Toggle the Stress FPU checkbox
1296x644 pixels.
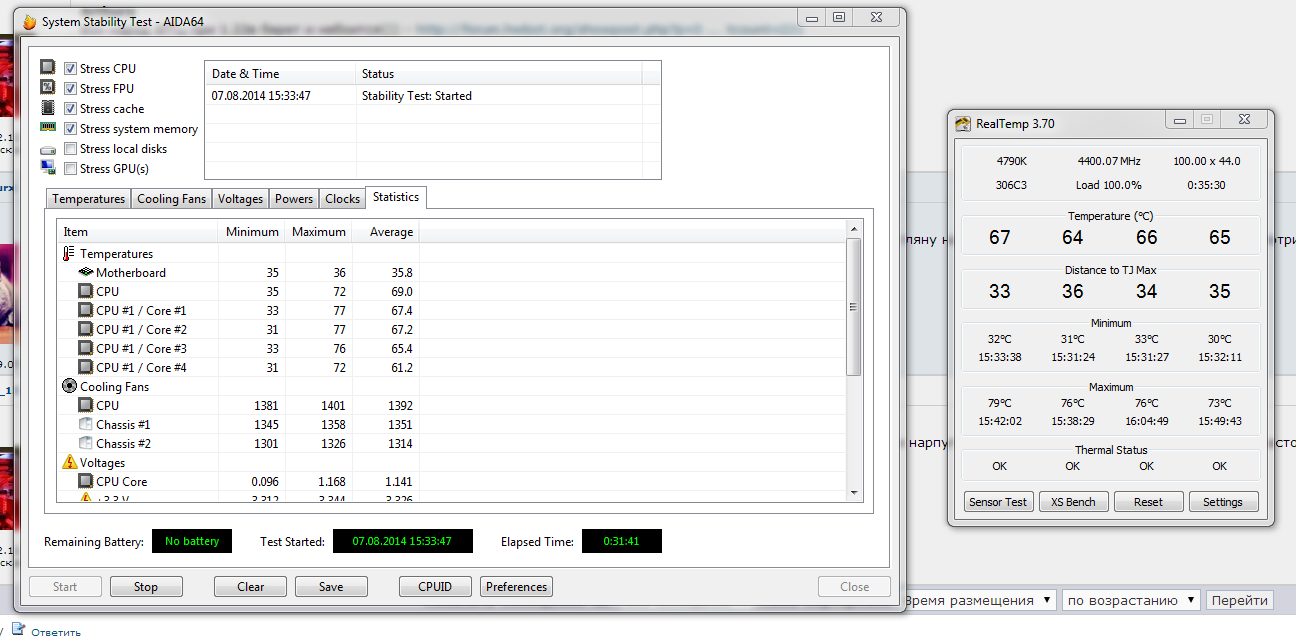click(x=70, y=89)
